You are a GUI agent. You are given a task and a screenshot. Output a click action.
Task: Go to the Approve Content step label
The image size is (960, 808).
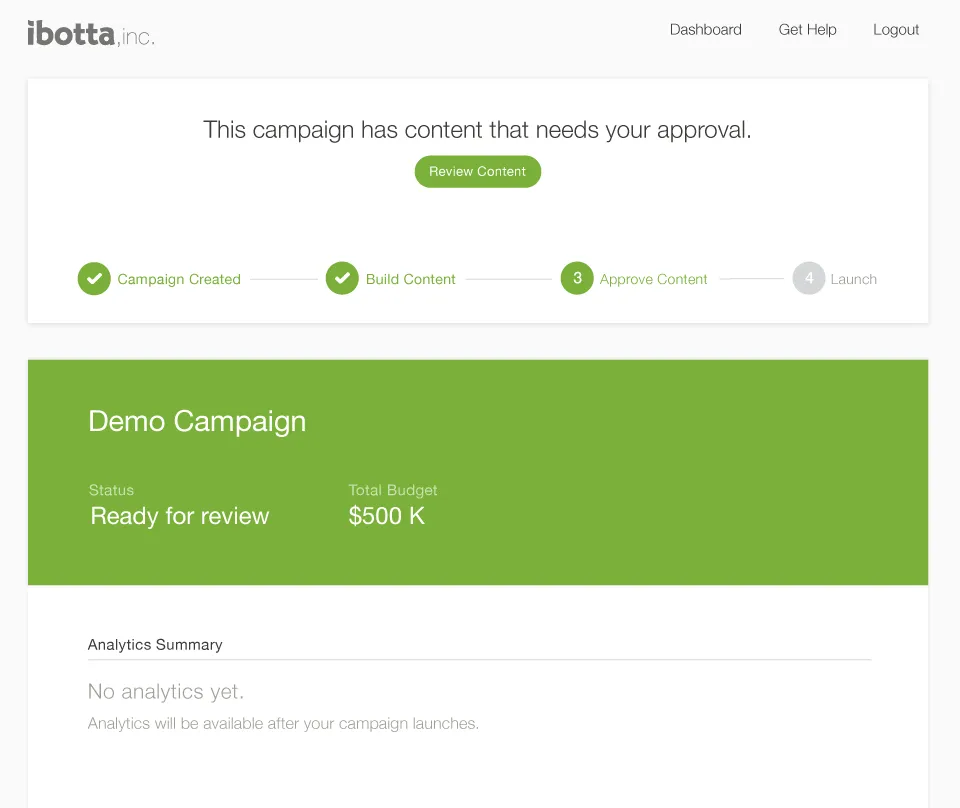coord(653,280)
